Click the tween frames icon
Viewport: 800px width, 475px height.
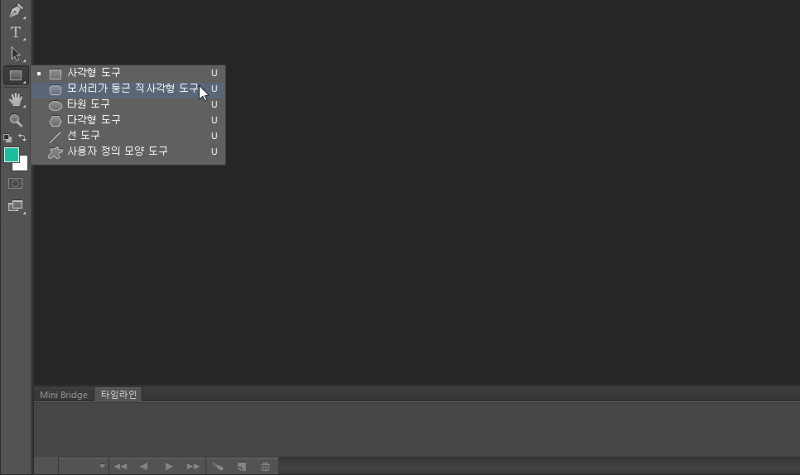click(x=218, y=466)
